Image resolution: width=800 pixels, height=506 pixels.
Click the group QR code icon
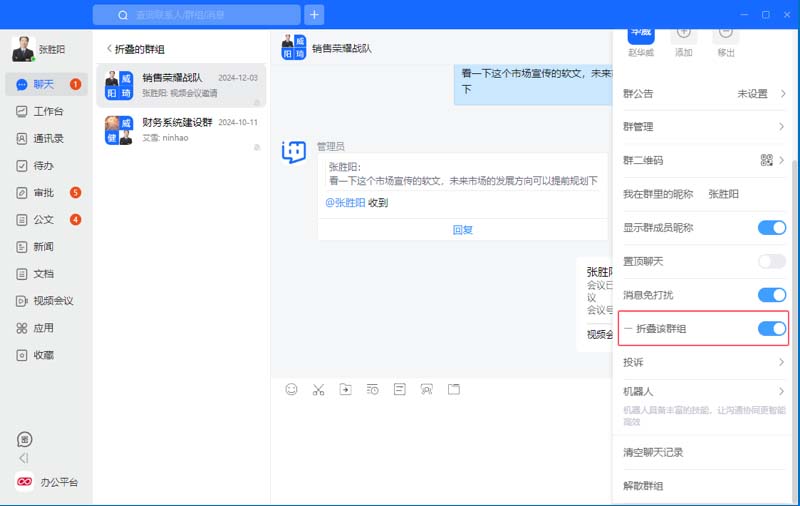767,160
